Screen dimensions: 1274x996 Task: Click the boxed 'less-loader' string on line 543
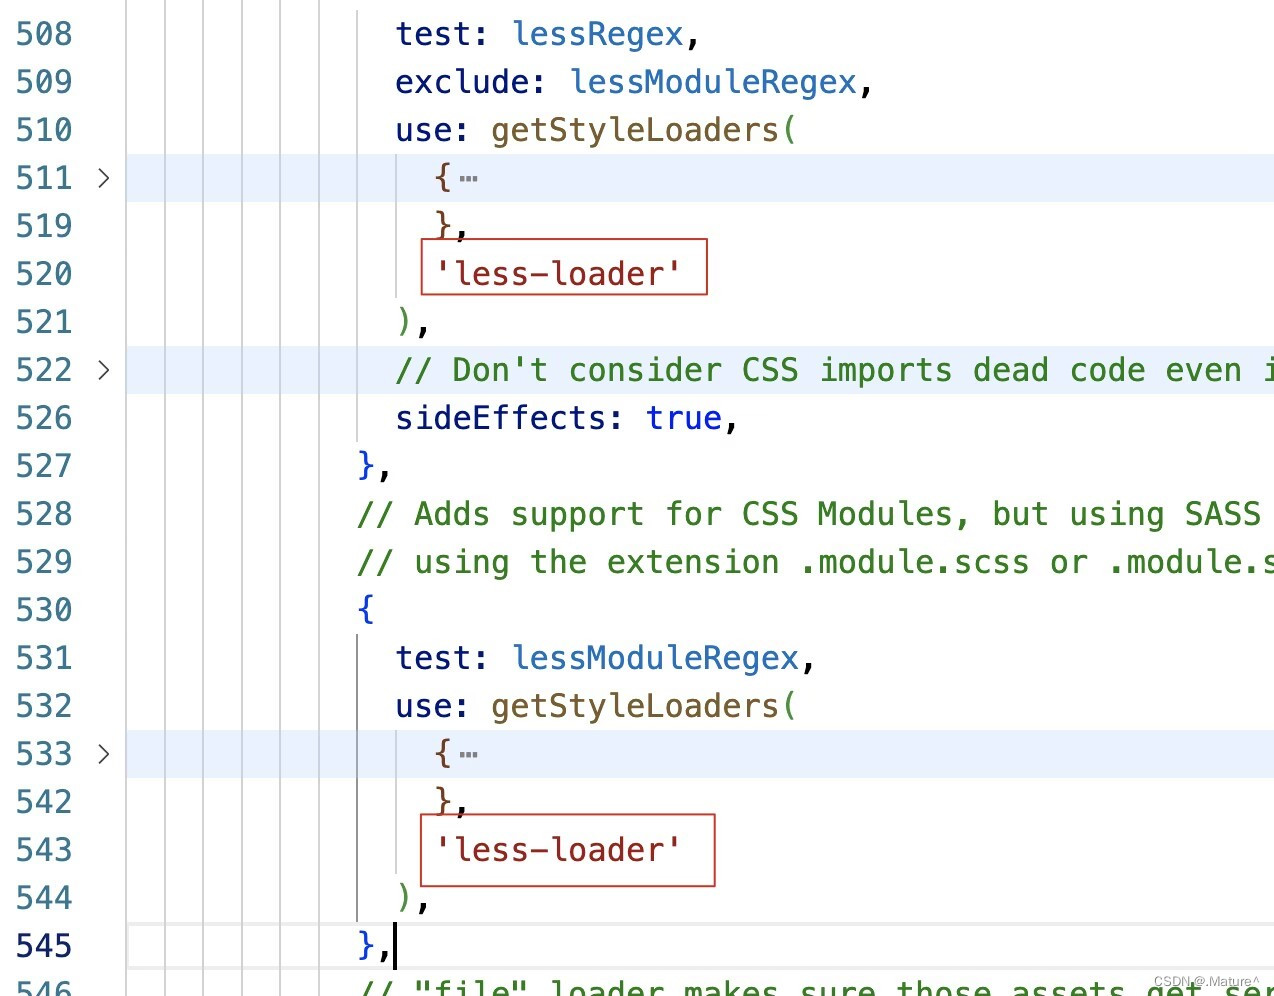[x=561, y=849]
